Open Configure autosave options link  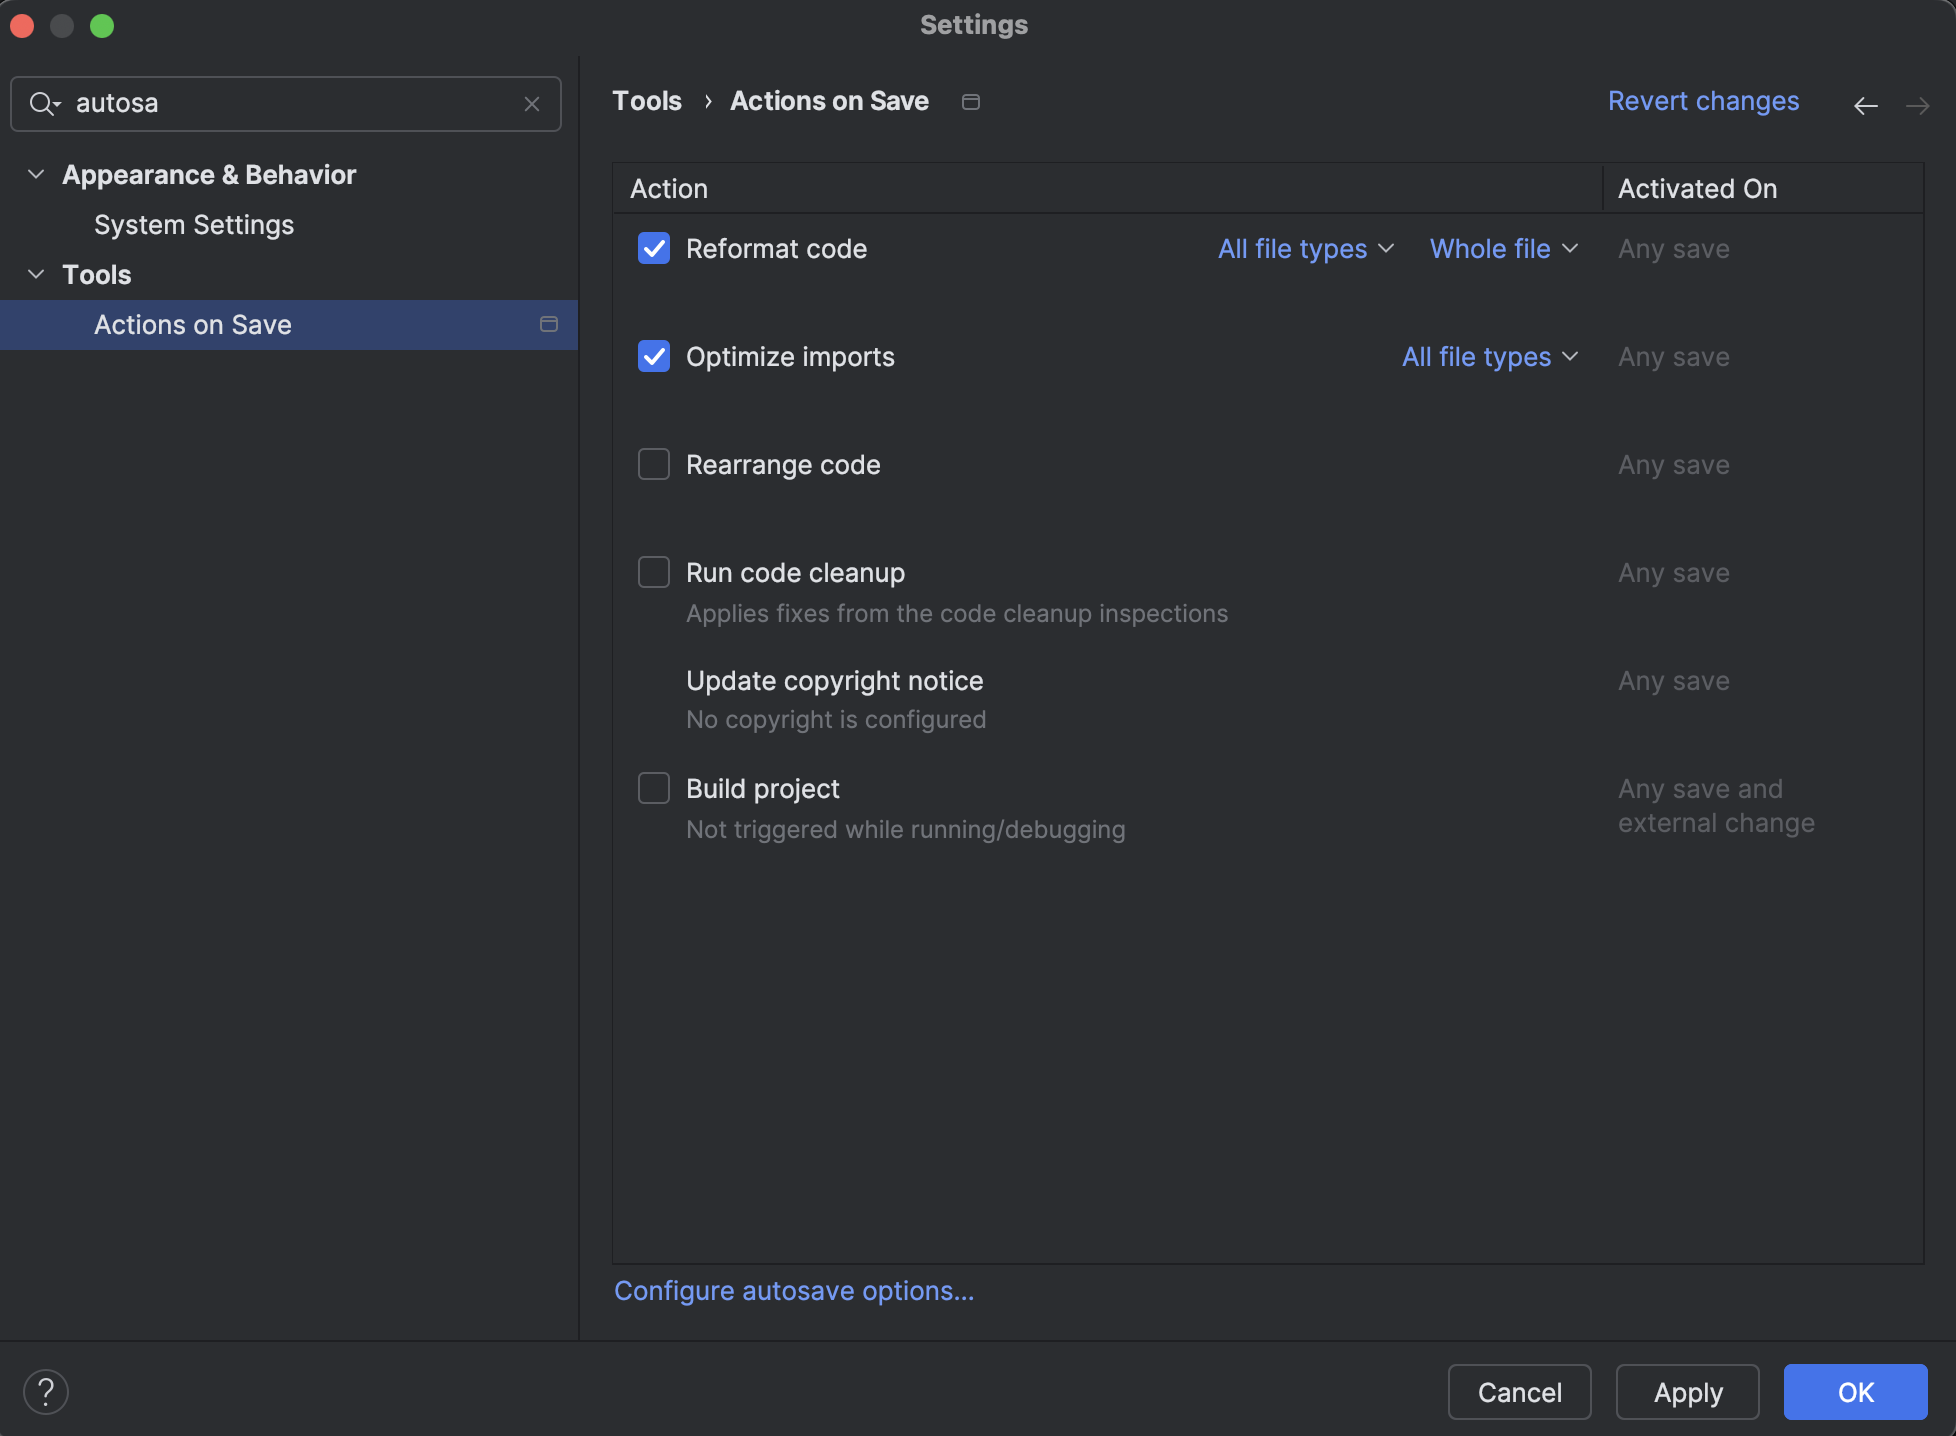tap(794, 1291)
